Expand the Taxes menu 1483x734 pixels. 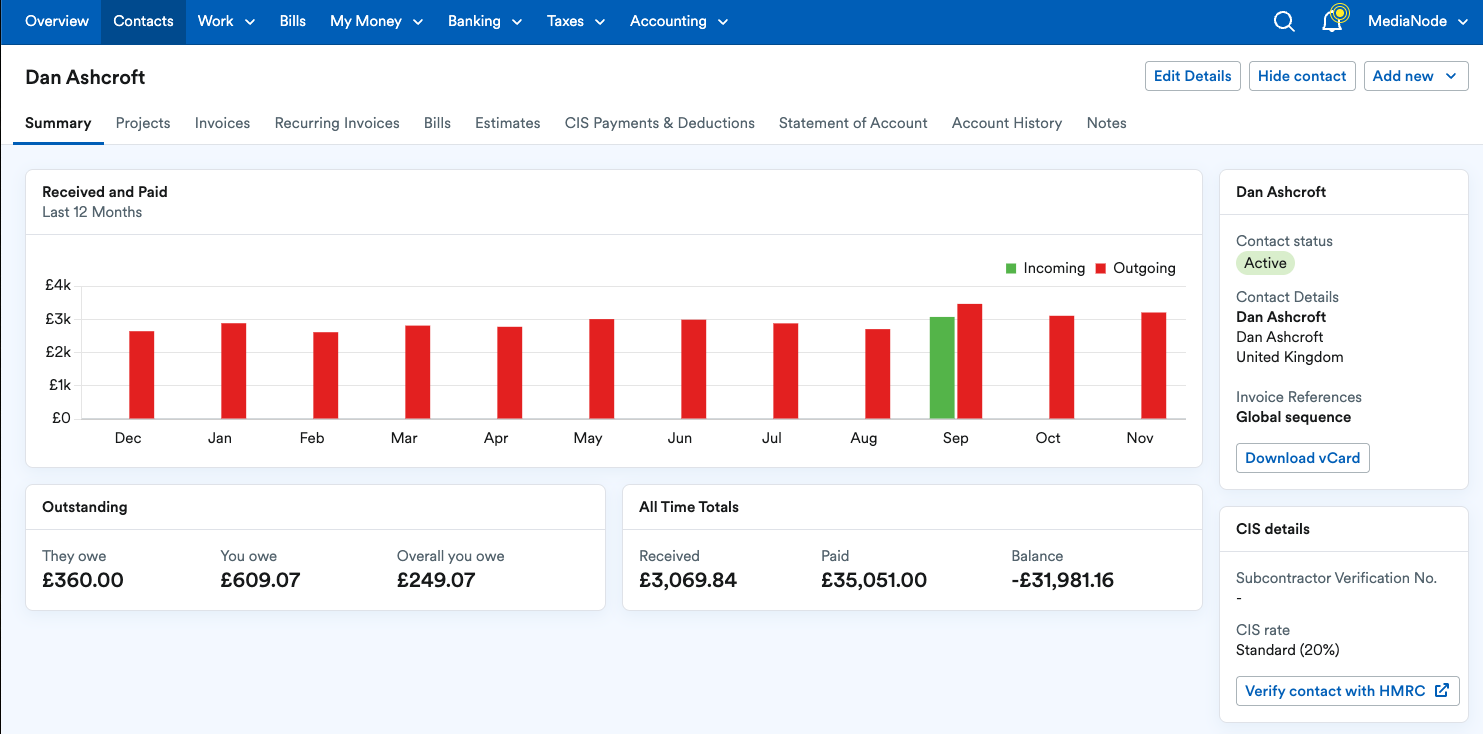click(x=576, y=21)
